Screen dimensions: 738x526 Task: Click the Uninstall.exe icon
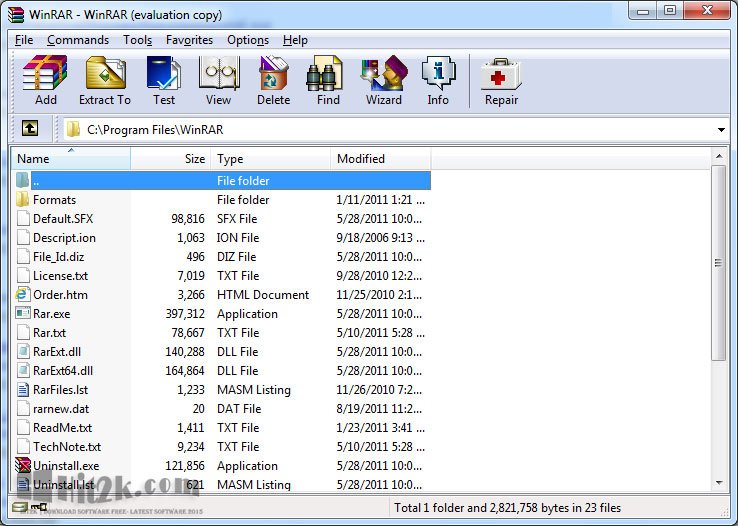tap(23, 465)
